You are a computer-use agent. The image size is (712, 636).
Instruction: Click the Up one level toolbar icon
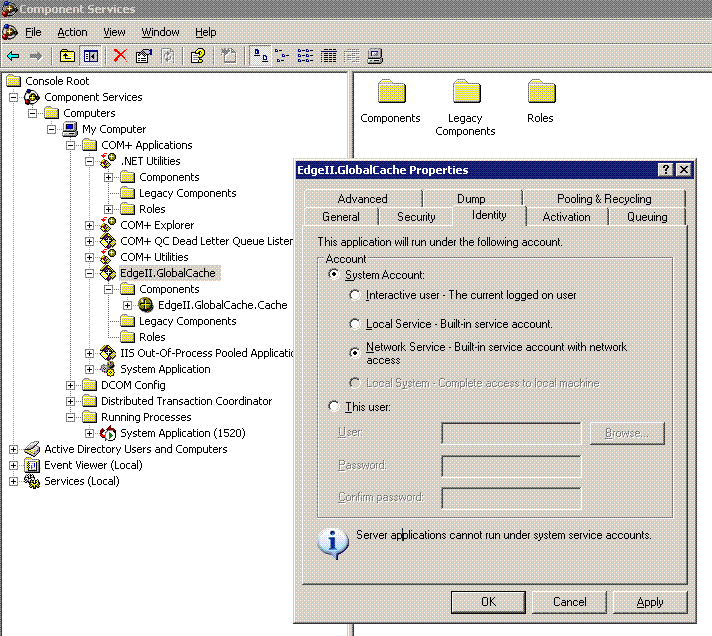tap(67, 56)
